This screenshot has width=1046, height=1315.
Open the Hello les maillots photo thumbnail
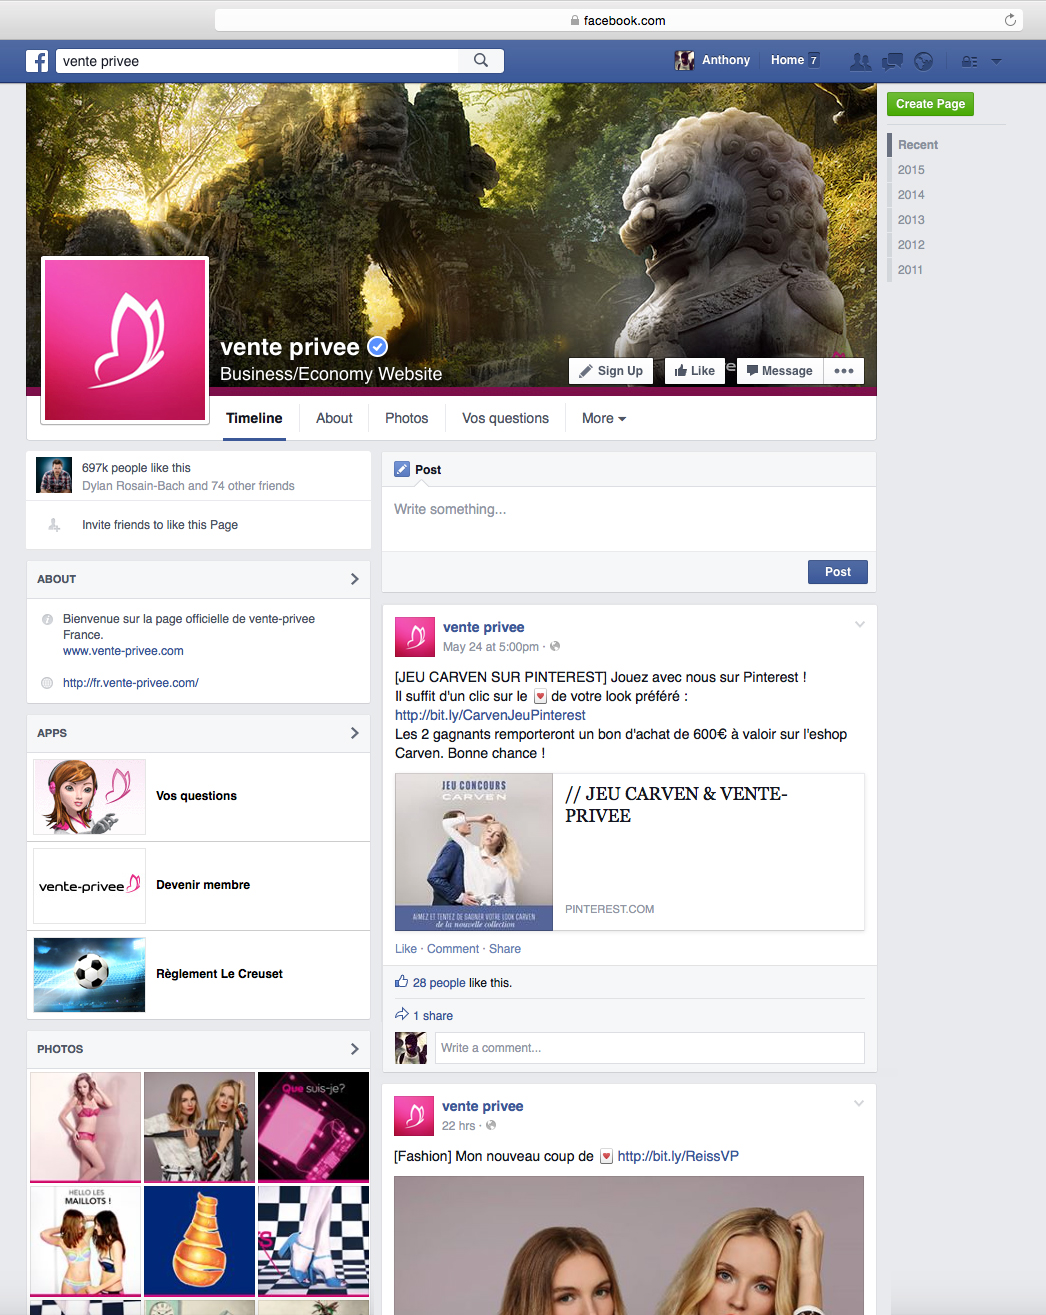click(x=86, y=1241)
